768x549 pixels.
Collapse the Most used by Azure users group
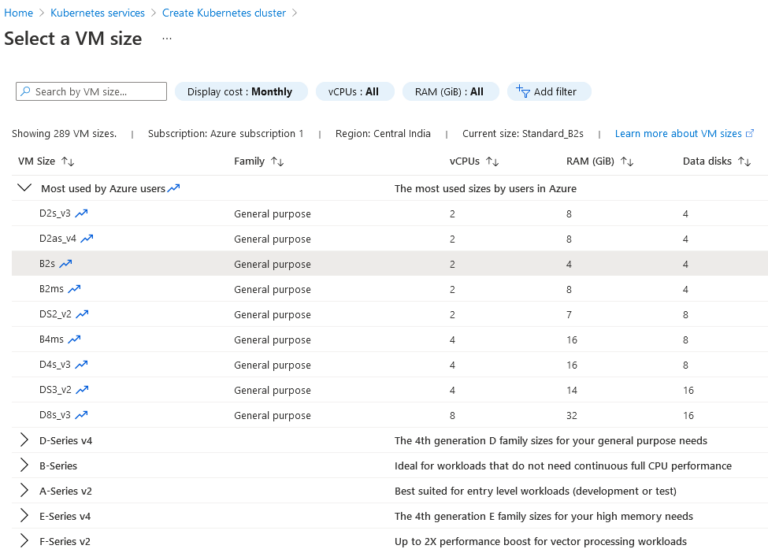[x=24, y=188]
